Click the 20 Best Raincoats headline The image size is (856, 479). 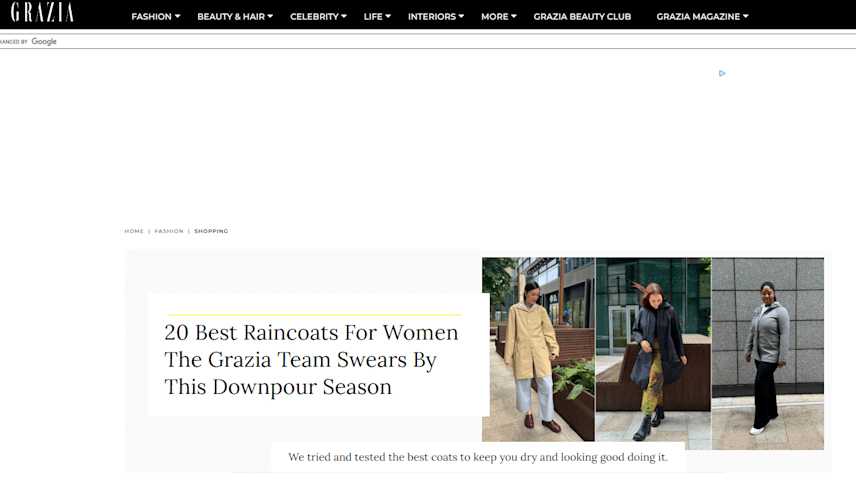coord(311,359)
